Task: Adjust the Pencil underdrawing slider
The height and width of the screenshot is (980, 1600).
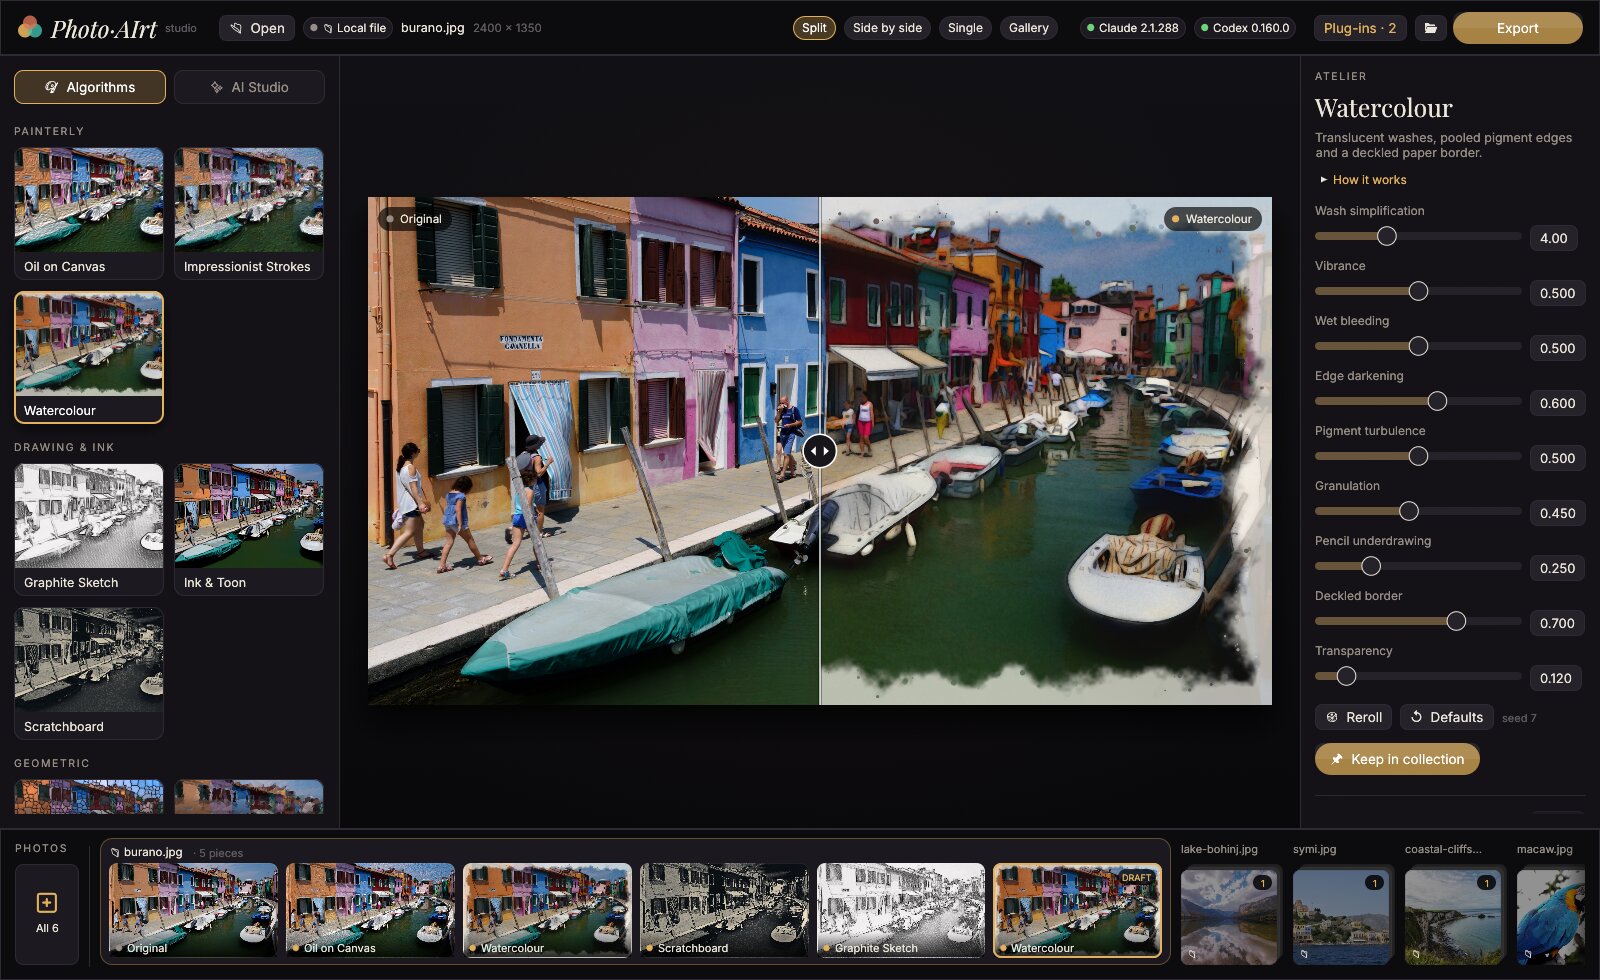Action: [1418, 566]
